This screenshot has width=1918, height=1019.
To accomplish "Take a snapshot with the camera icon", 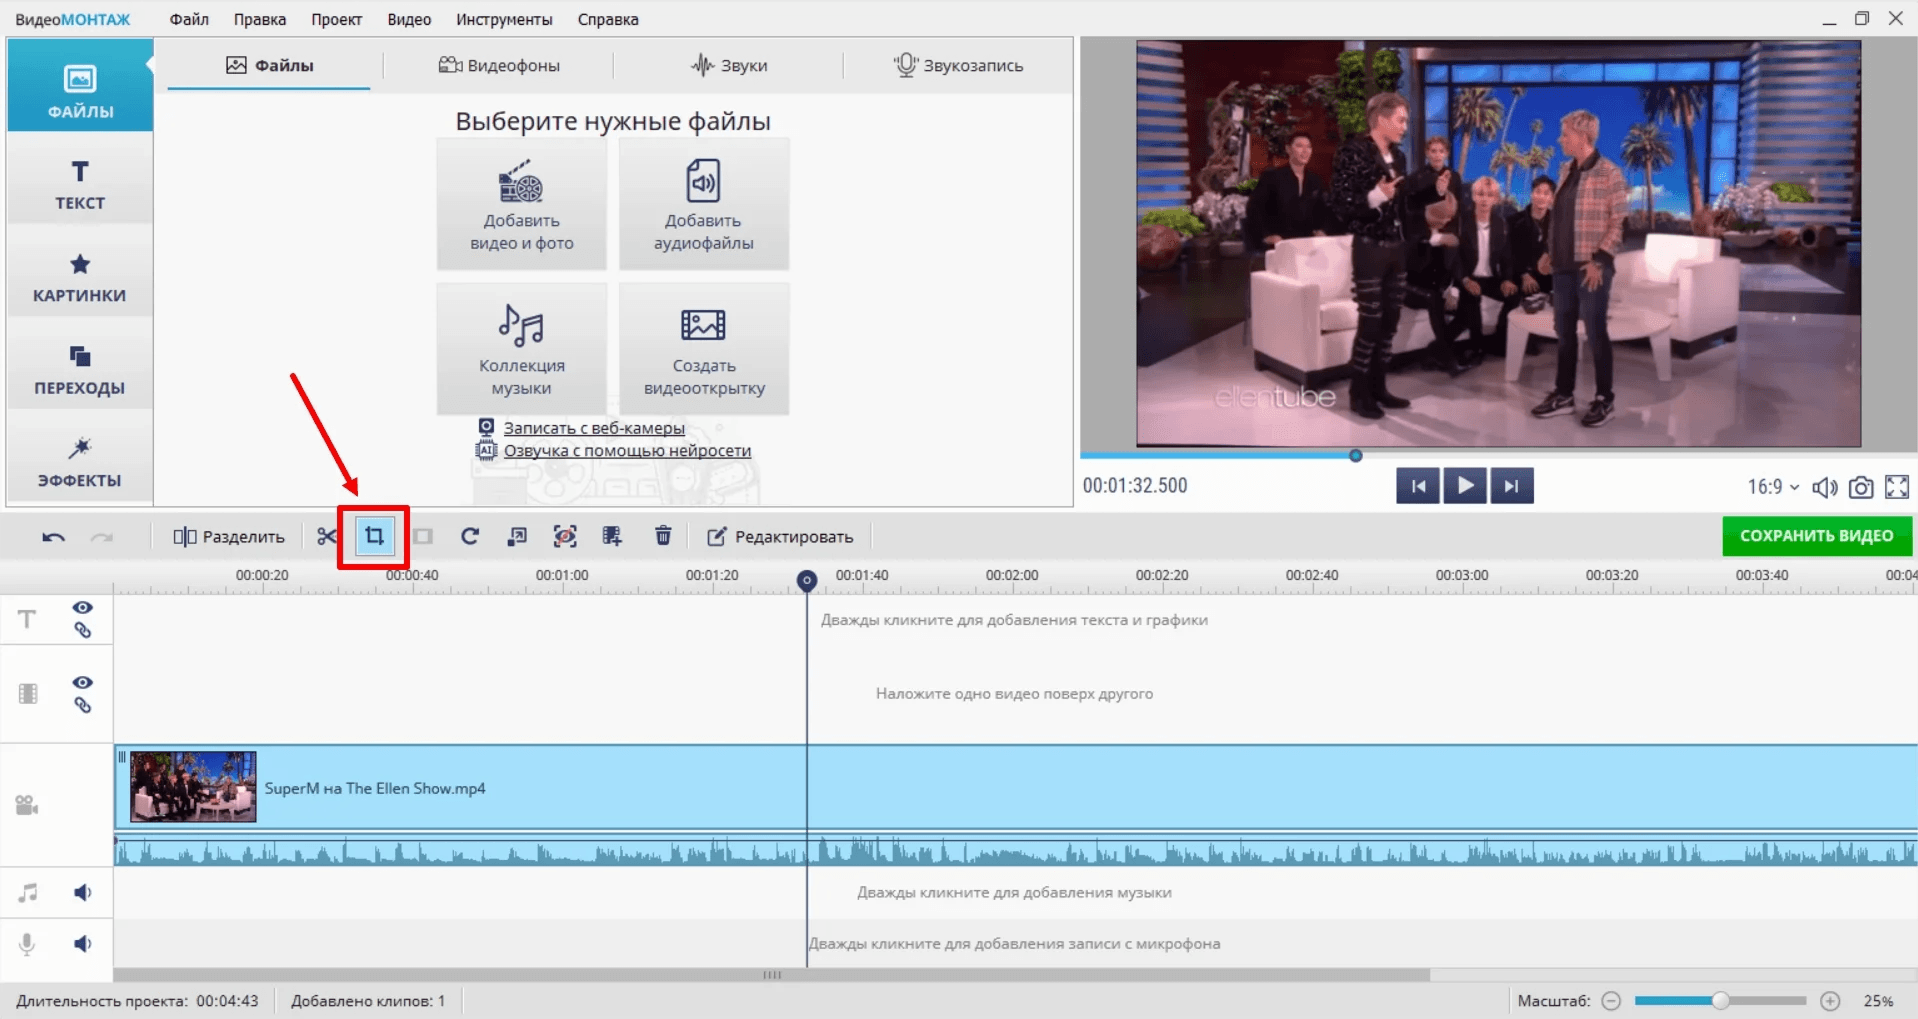I will [1860, 487].
